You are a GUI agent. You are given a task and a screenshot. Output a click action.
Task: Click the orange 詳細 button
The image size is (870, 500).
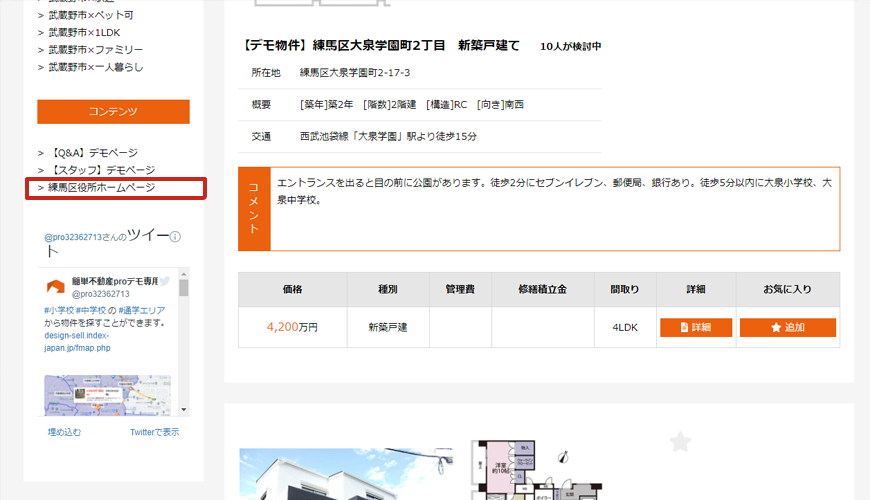(x=696, y=327)
